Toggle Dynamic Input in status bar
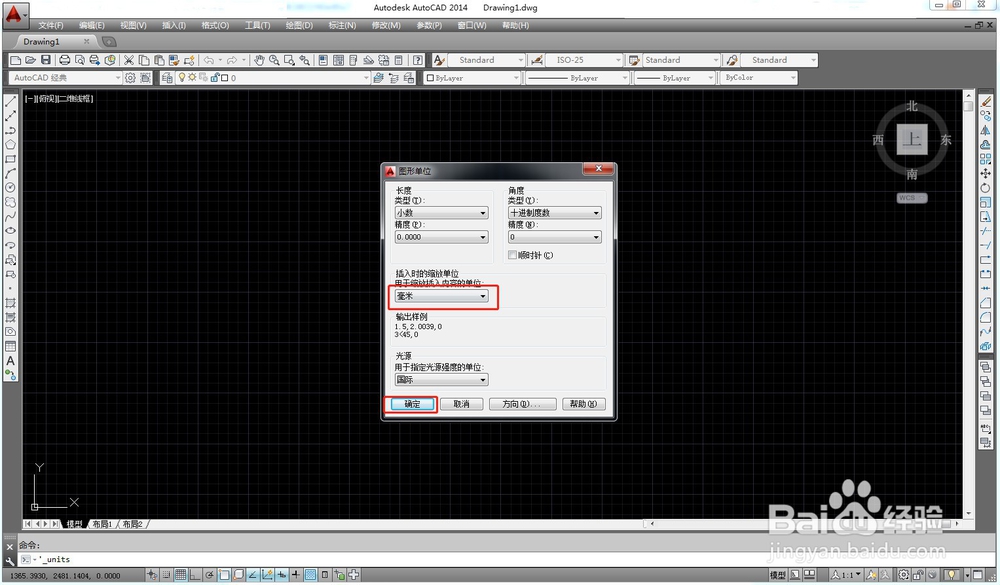 (x=281, y=575)
